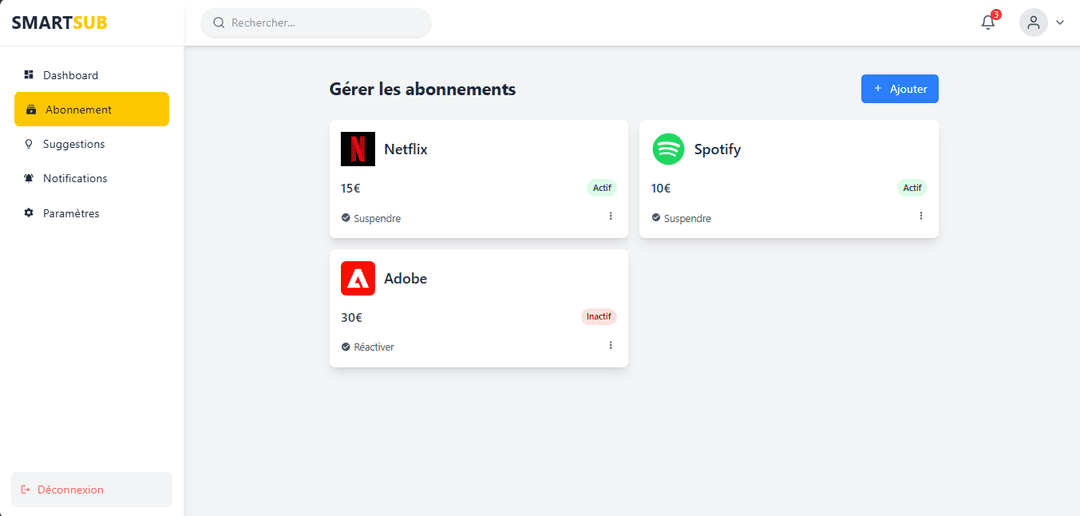Suspend the Netflix subscription

[x=371, y=218]
